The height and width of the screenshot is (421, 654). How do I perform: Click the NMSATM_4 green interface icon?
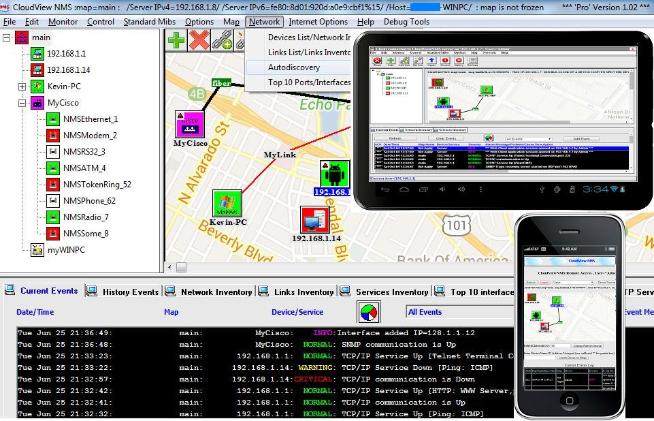[53, 168]
